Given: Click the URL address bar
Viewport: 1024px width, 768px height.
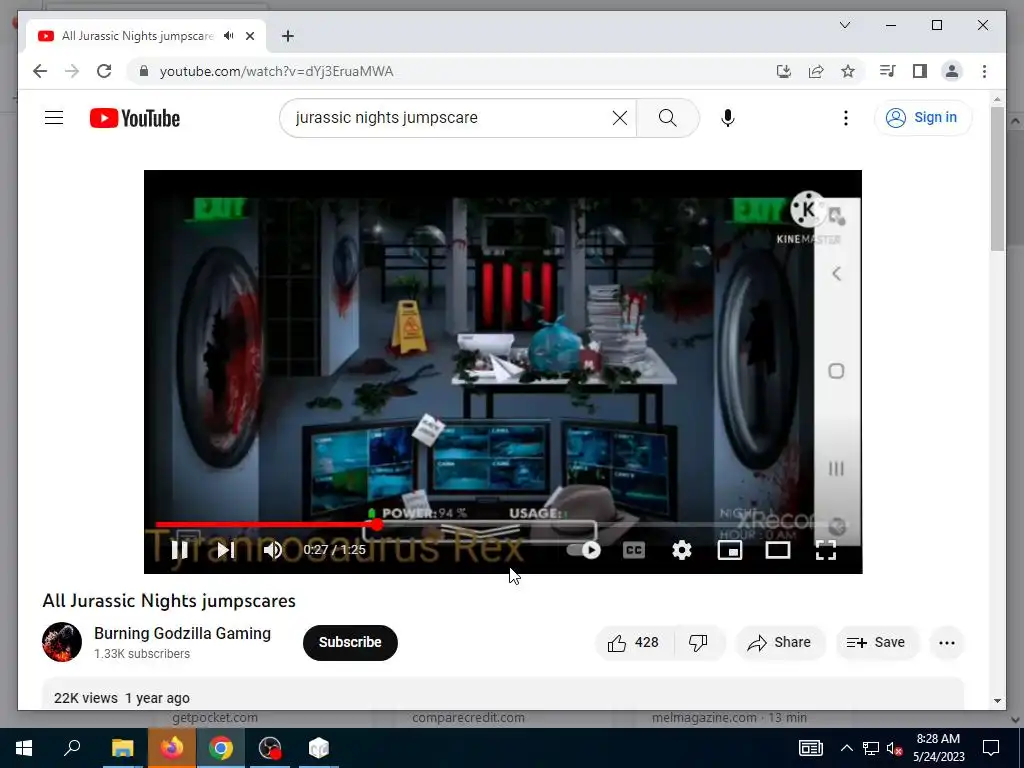Looking at the screenshot, I should point(457,71).
